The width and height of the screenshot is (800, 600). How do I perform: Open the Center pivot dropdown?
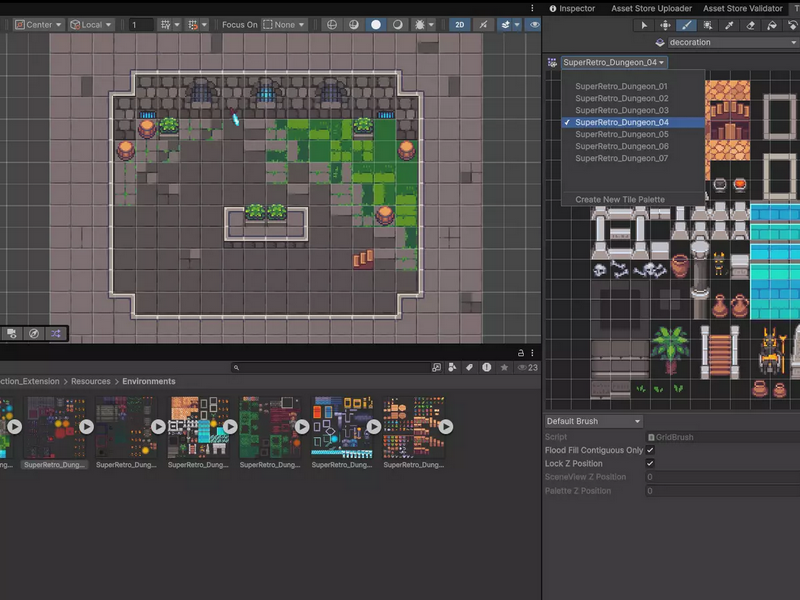pos(38,24)
